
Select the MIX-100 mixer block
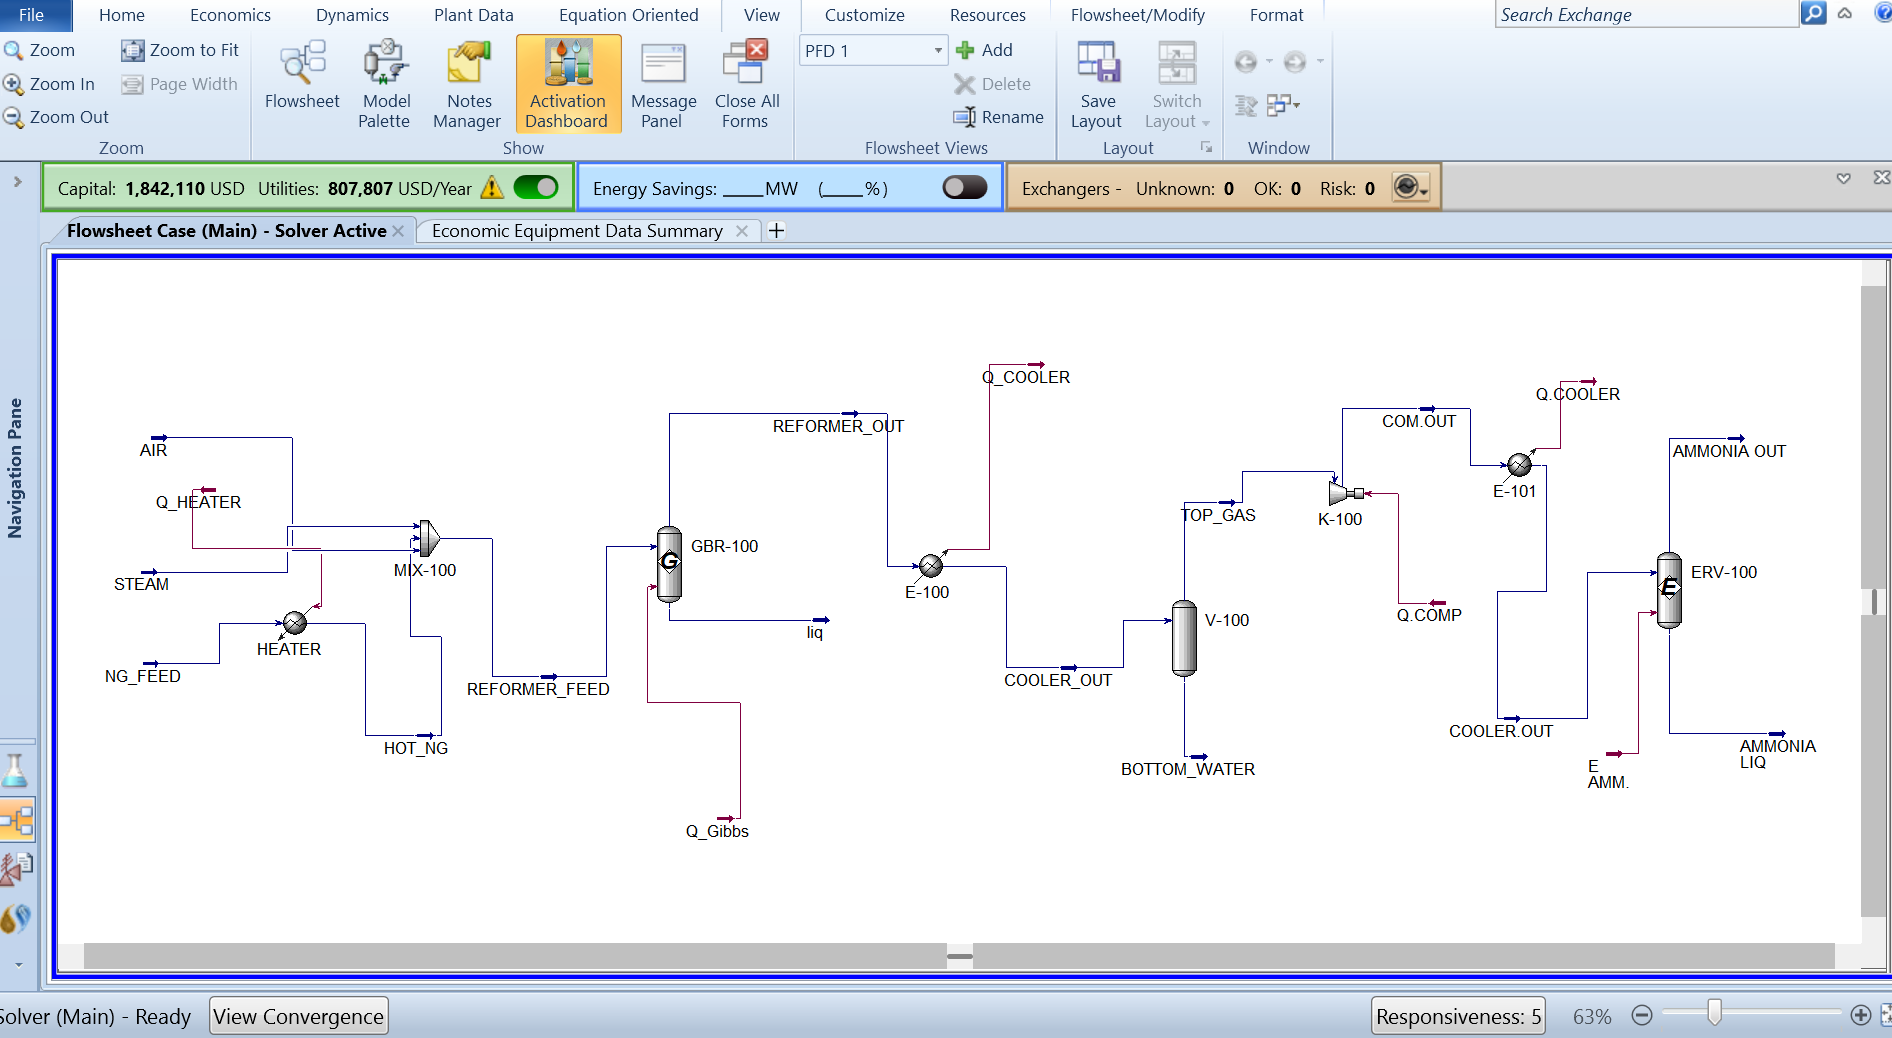click(428, 537)
